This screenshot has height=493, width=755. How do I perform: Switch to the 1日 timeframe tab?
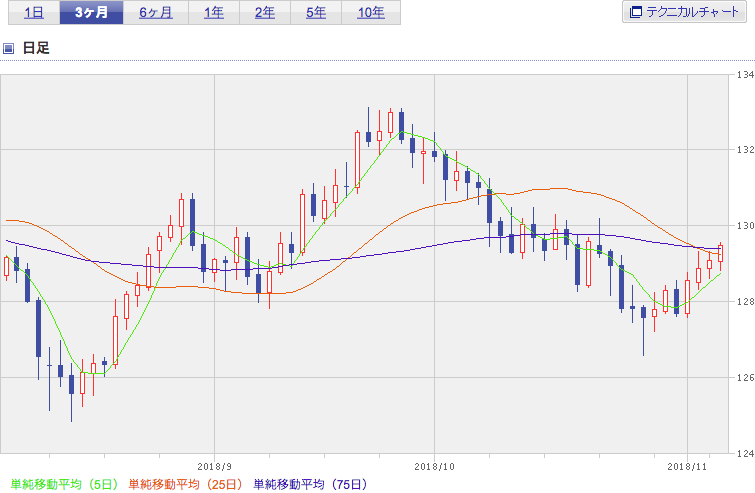point(34,12)
